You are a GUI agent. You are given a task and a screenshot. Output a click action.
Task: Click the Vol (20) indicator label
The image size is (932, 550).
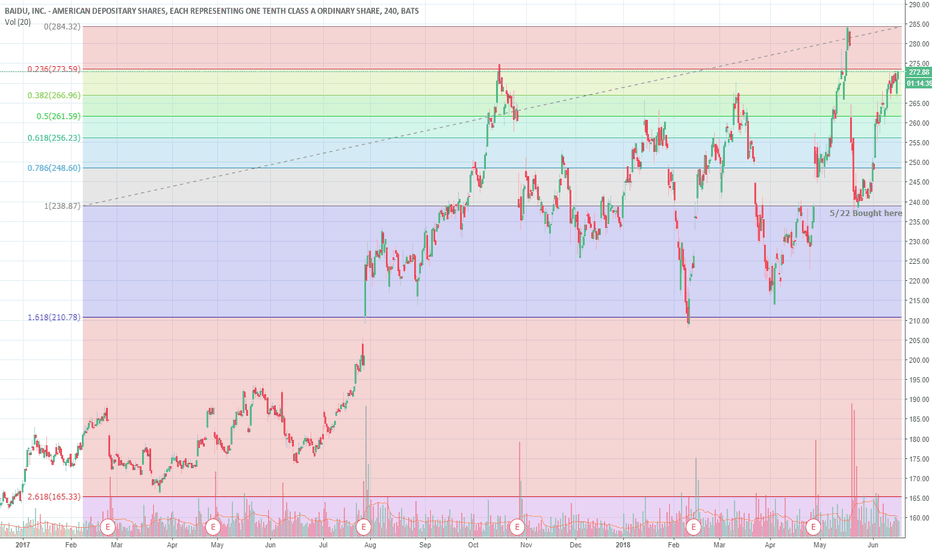pyautogui.click(x=18, y=22)
